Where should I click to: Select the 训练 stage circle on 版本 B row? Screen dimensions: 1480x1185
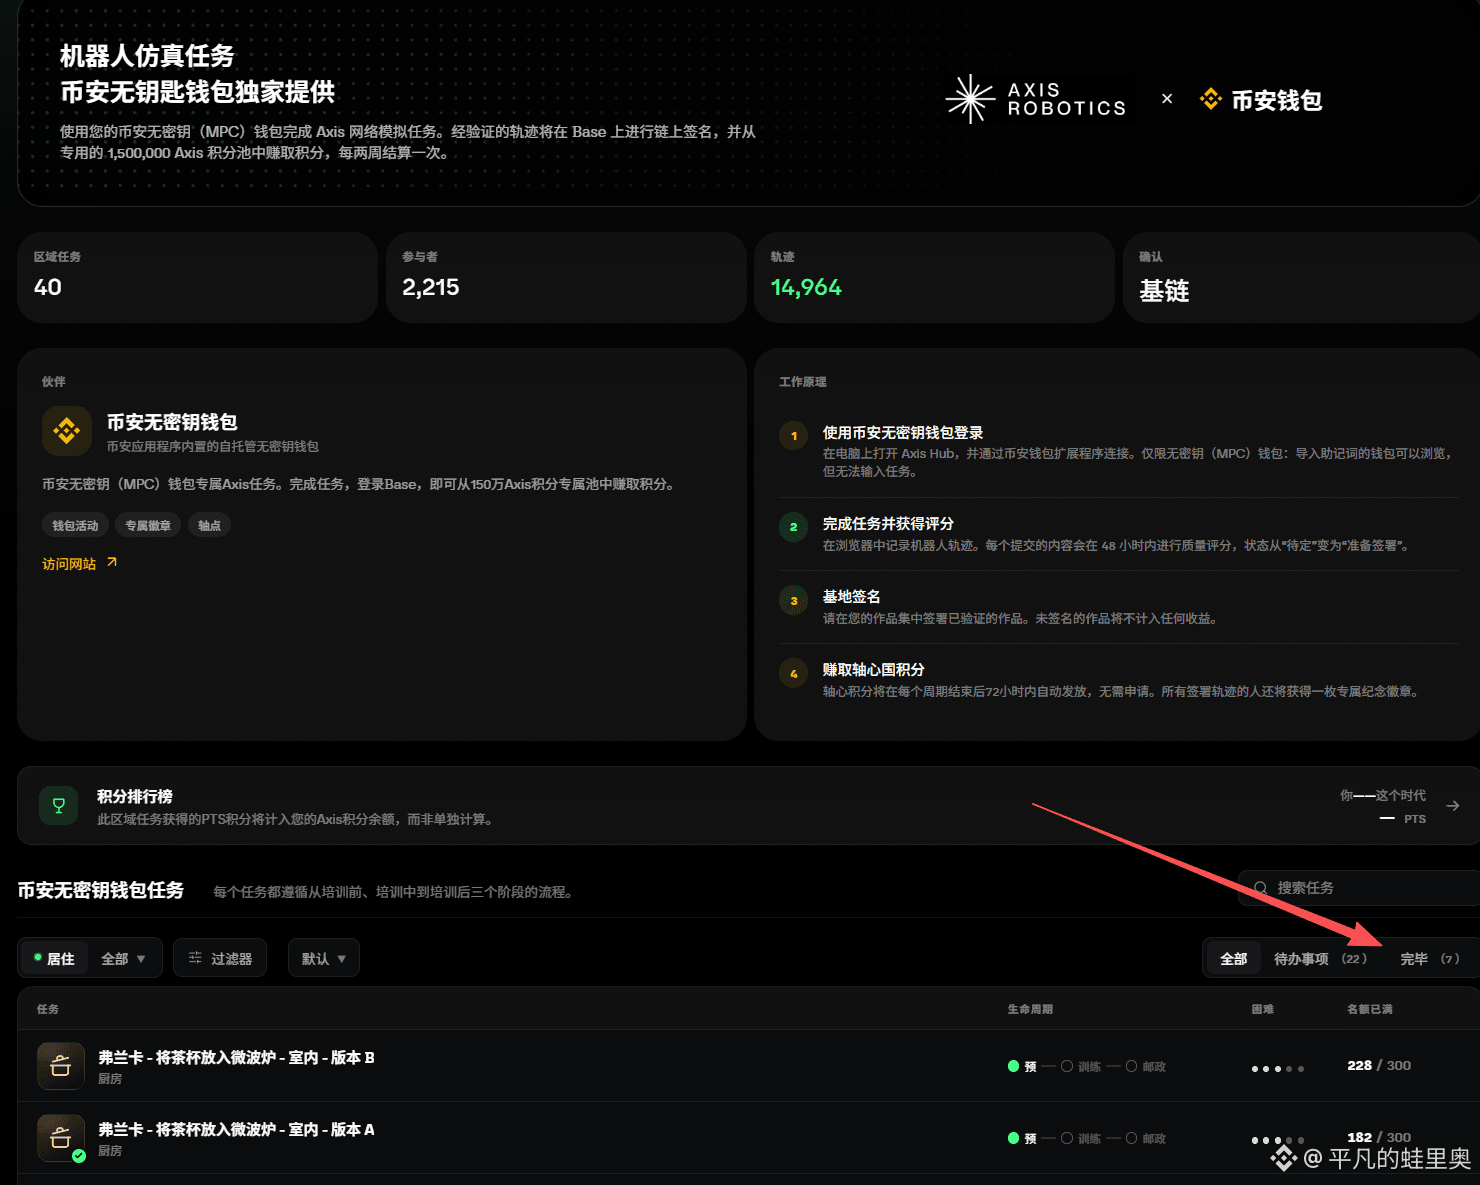pos(1067,1066)
